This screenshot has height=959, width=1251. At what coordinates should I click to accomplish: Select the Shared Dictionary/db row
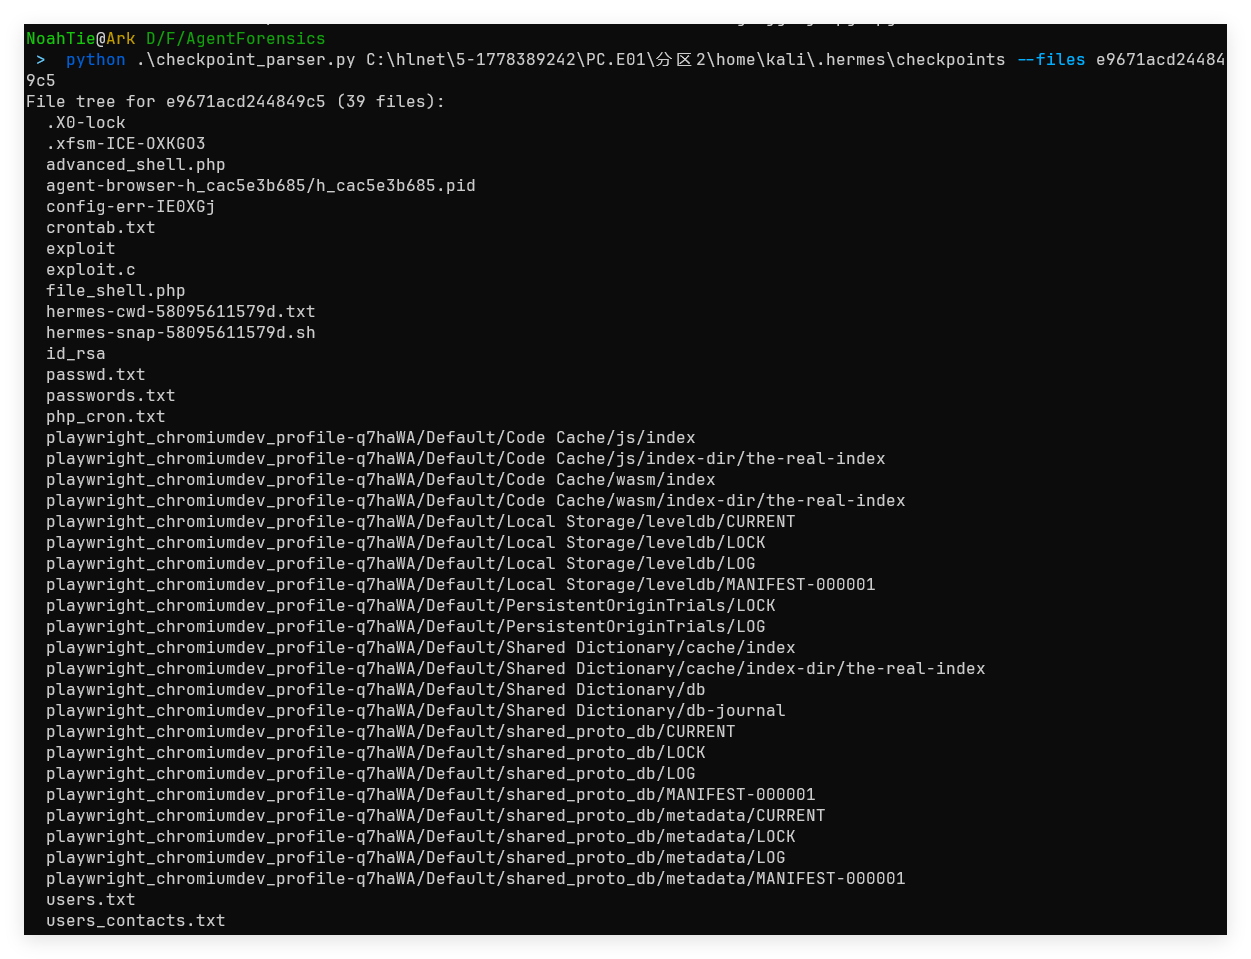376,690
